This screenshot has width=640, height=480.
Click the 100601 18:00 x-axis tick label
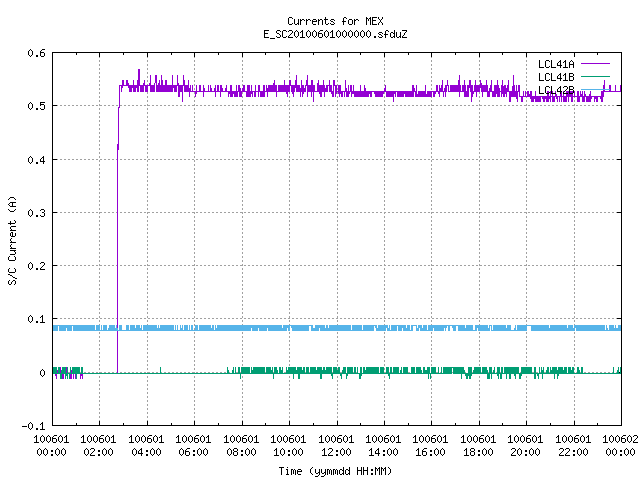tap(478, 446)
